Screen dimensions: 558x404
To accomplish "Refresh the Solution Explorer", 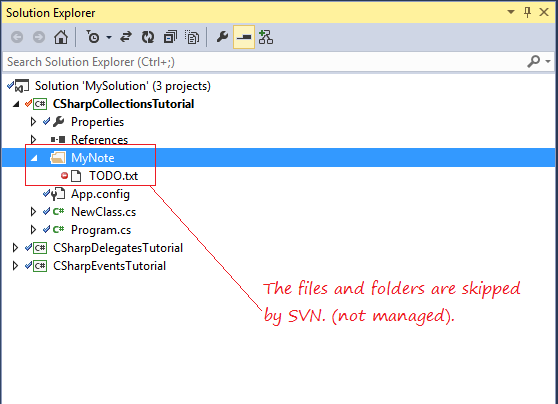I will (x=148, y=37).
